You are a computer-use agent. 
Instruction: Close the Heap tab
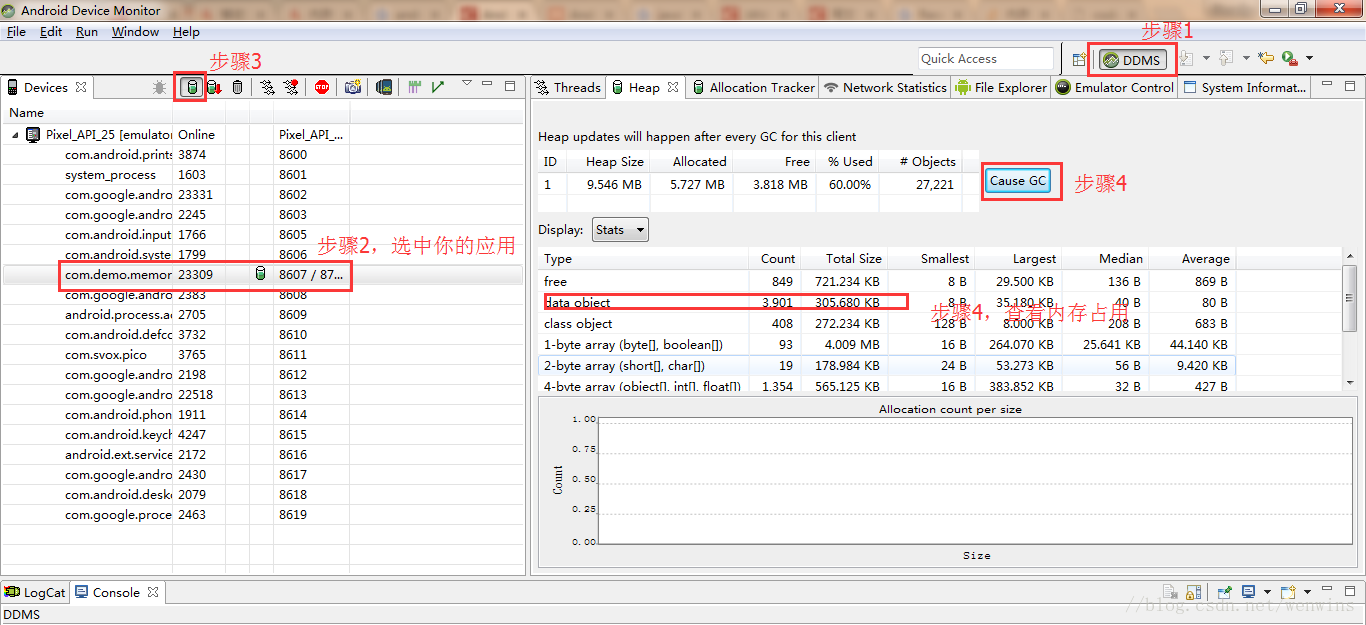[x=673, y=87]
